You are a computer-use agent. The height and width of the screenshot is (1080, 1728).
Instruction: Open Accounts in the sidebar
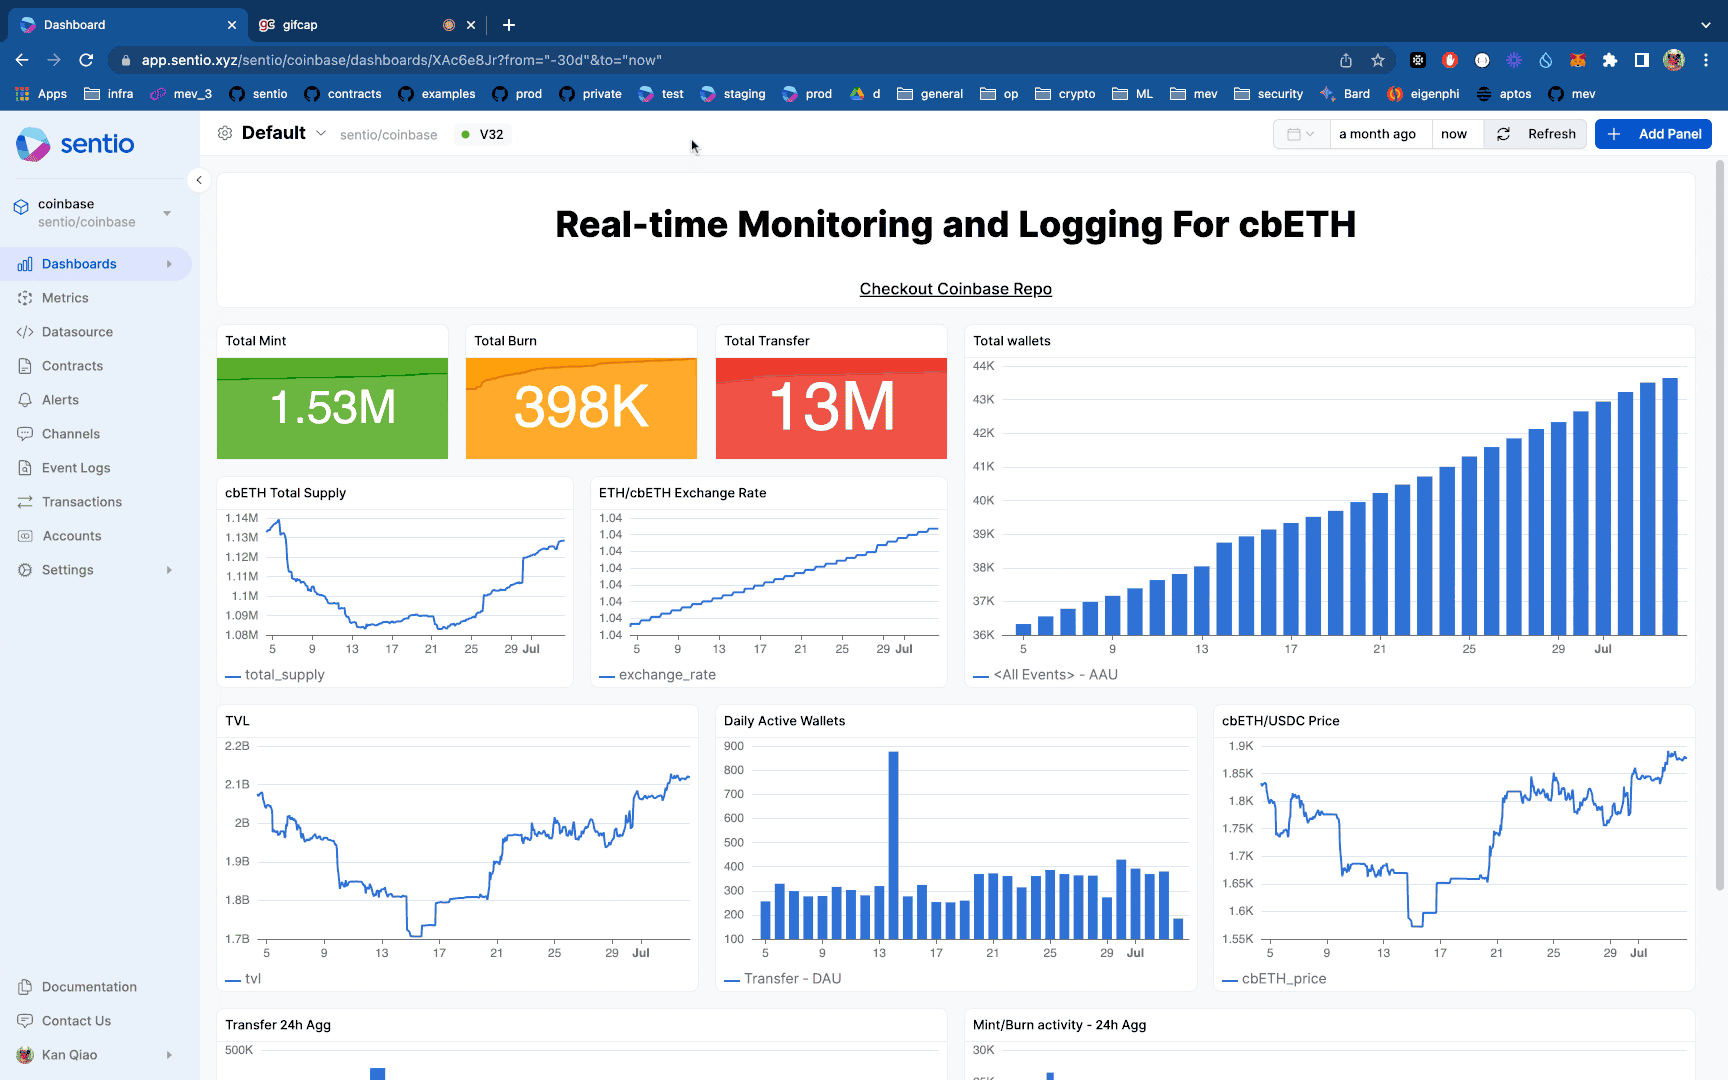pos(72,536)
